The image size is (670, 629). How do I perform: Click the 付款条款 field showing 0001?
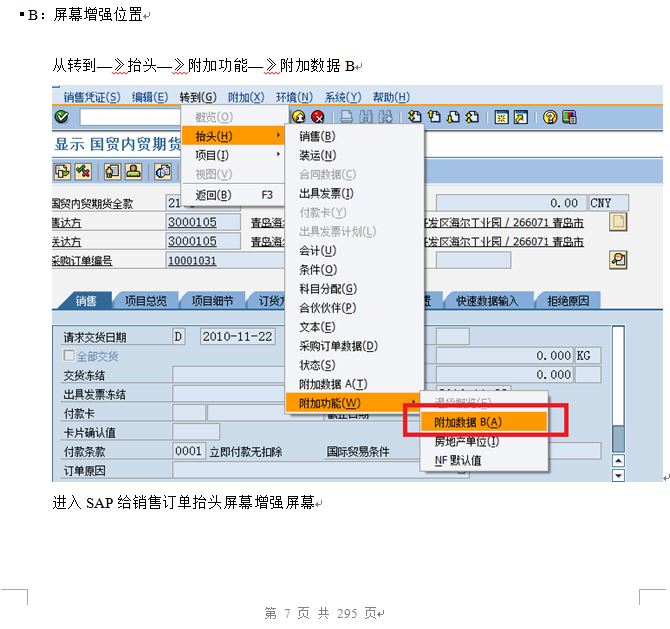pyautogui.click(x=188, y=451)
